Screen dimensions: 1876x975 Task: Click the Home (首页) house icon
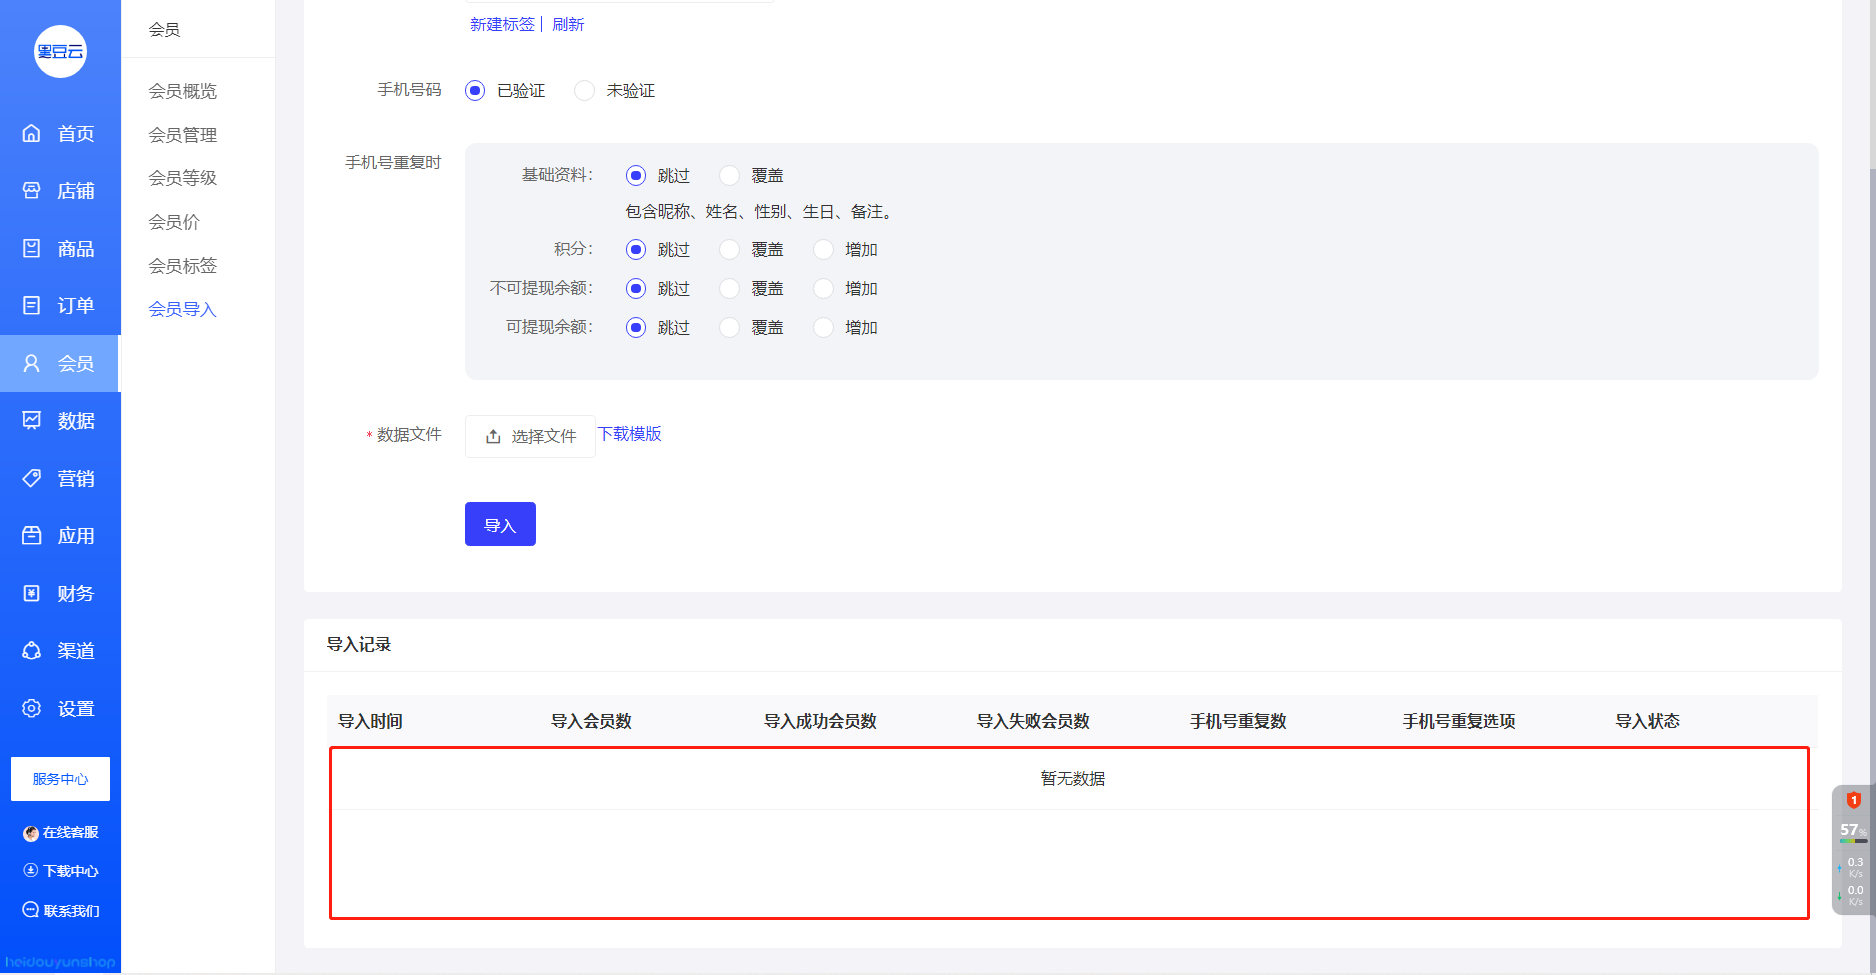tap(32, 133)
